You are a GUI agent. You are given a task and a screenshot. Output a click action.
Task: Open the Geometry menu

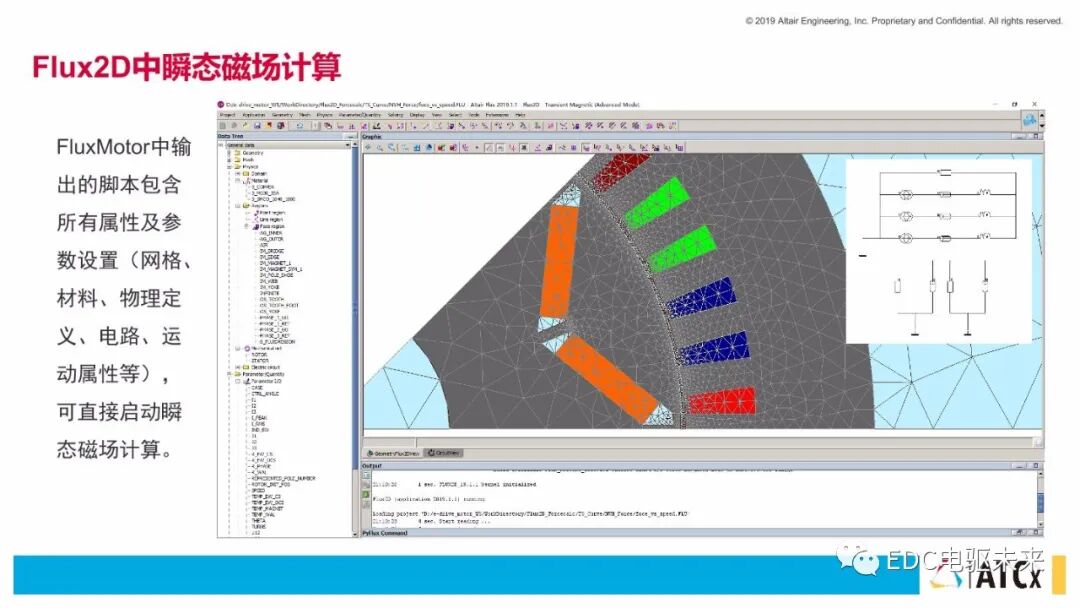(x=282, y=115)
